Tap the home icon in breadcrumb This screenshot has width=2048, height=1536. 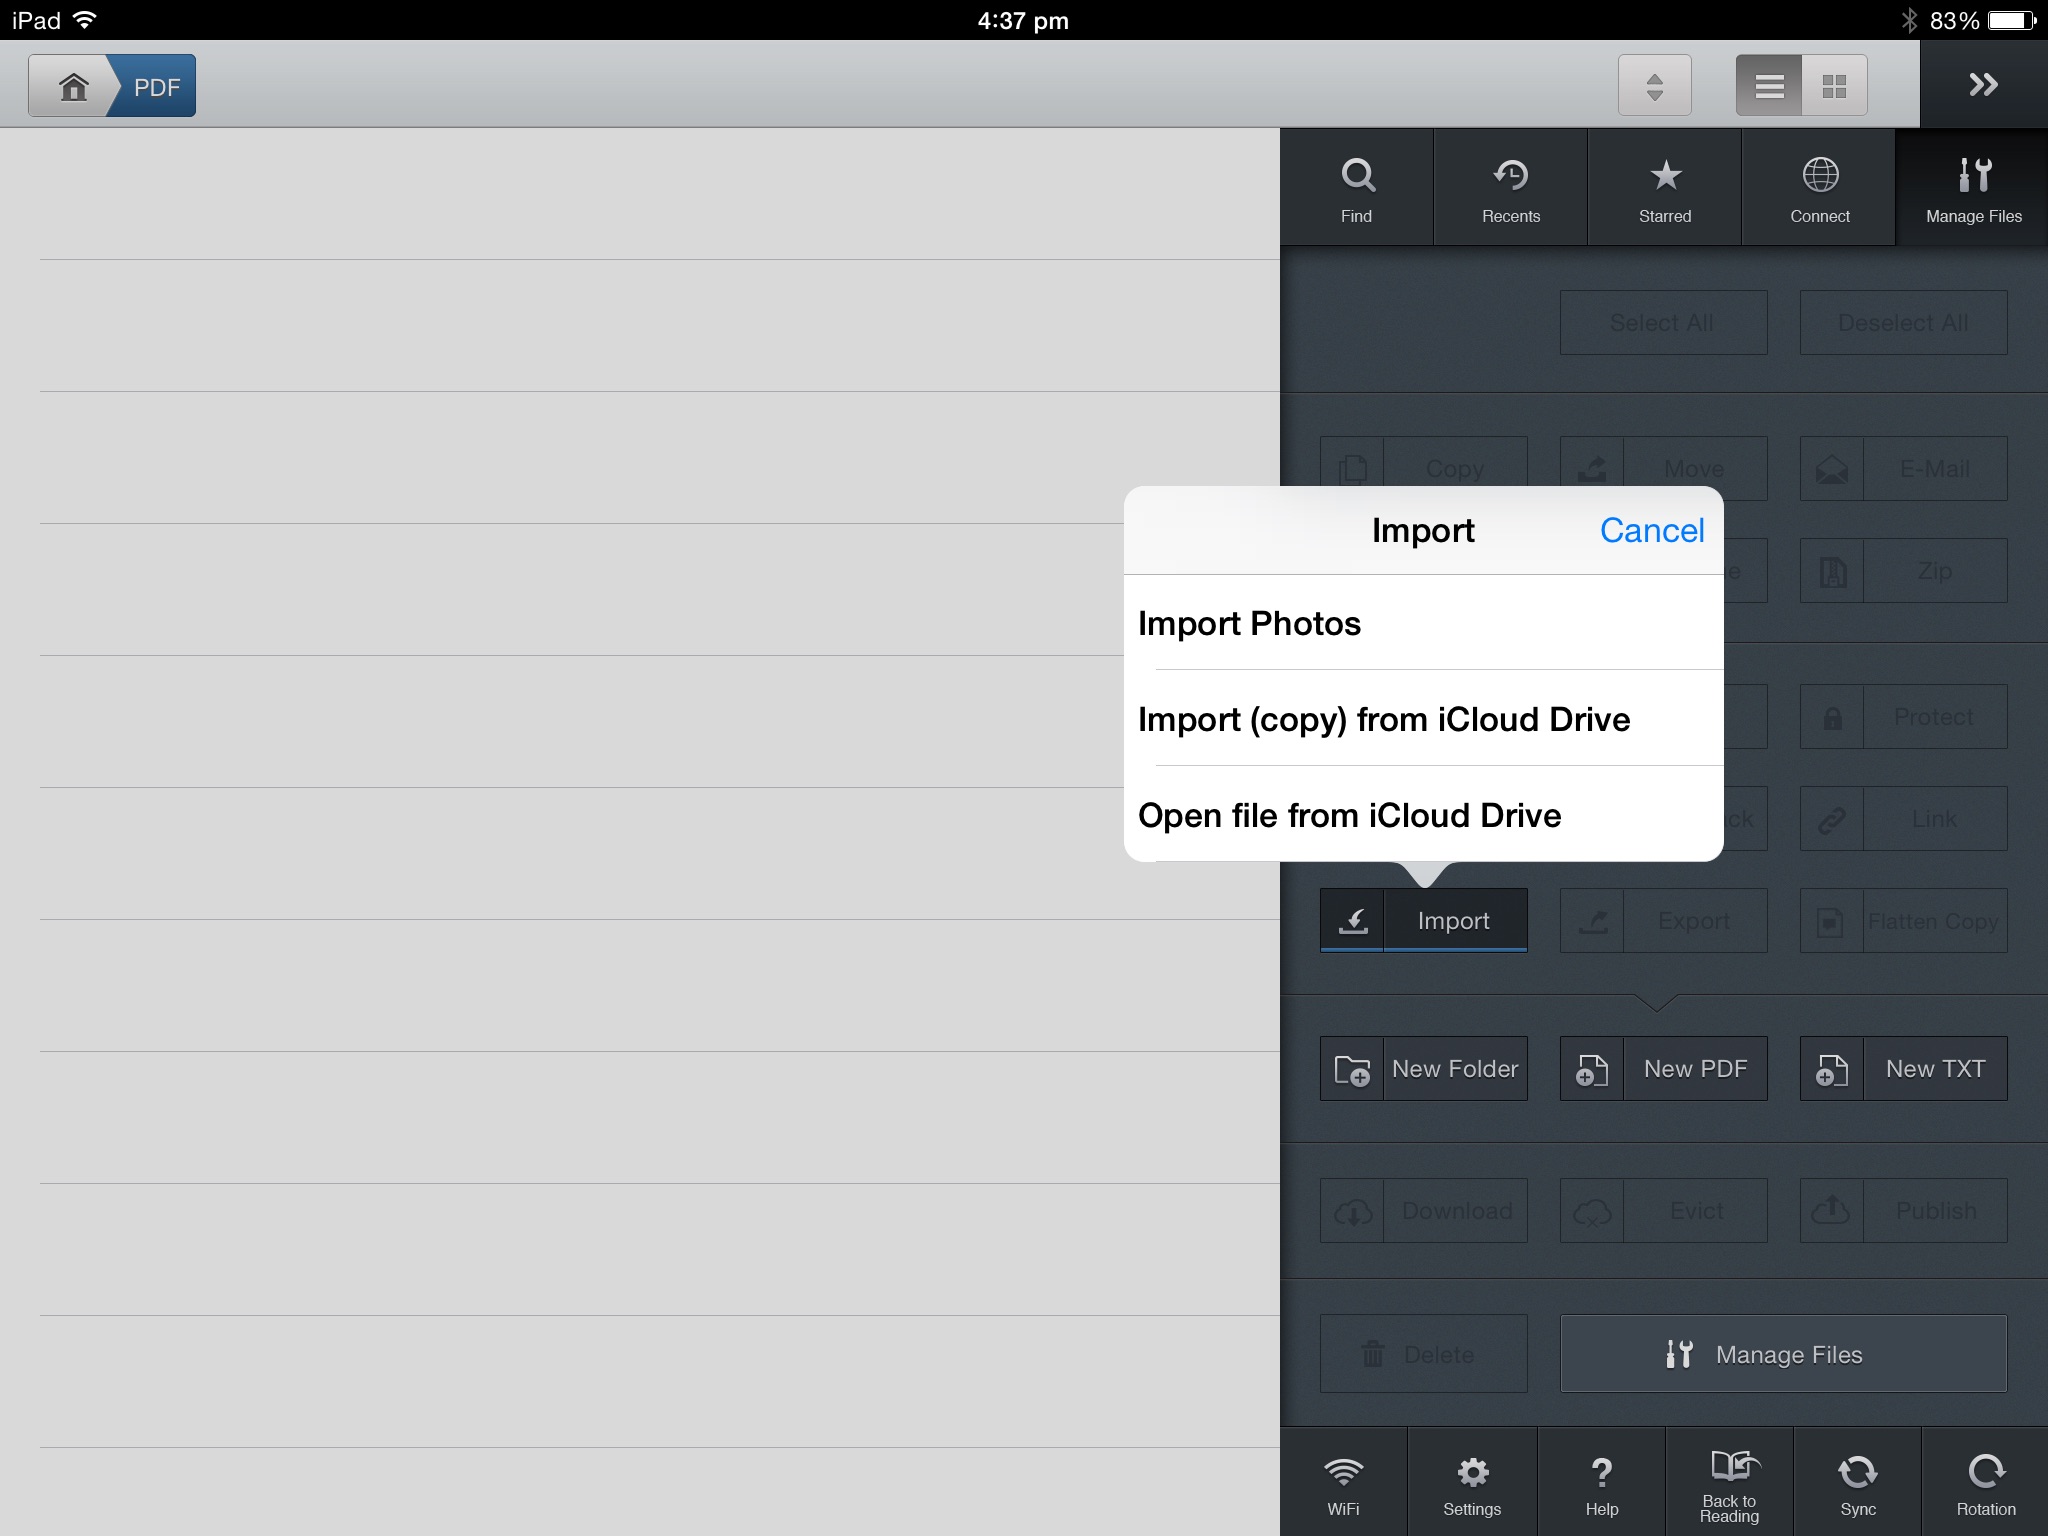pyautogui.click(x=72, y=87)
